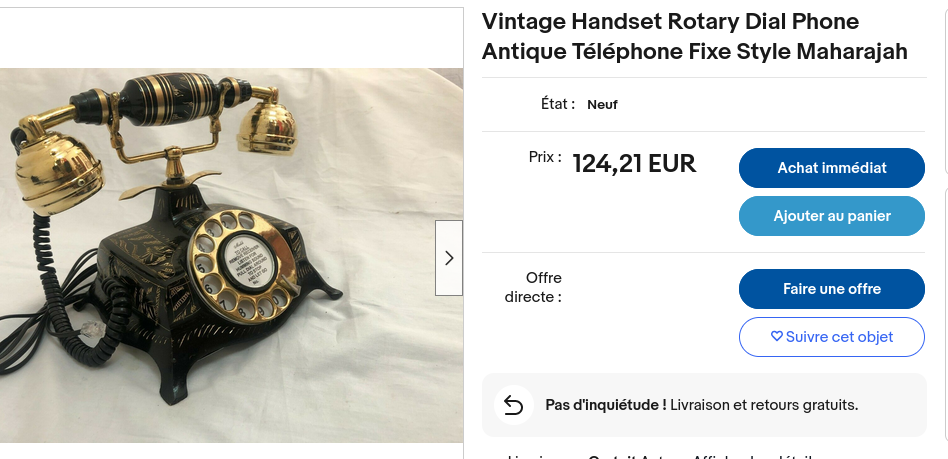Click the circular return arrow icon

513,405
